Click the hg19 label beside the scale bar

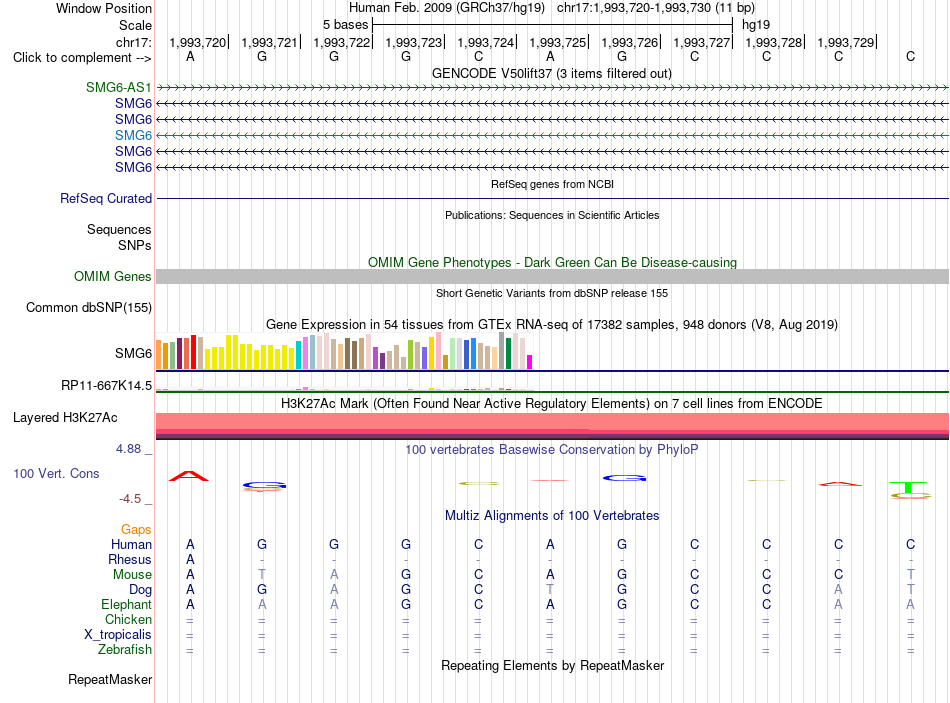click(x=756, y=25)
